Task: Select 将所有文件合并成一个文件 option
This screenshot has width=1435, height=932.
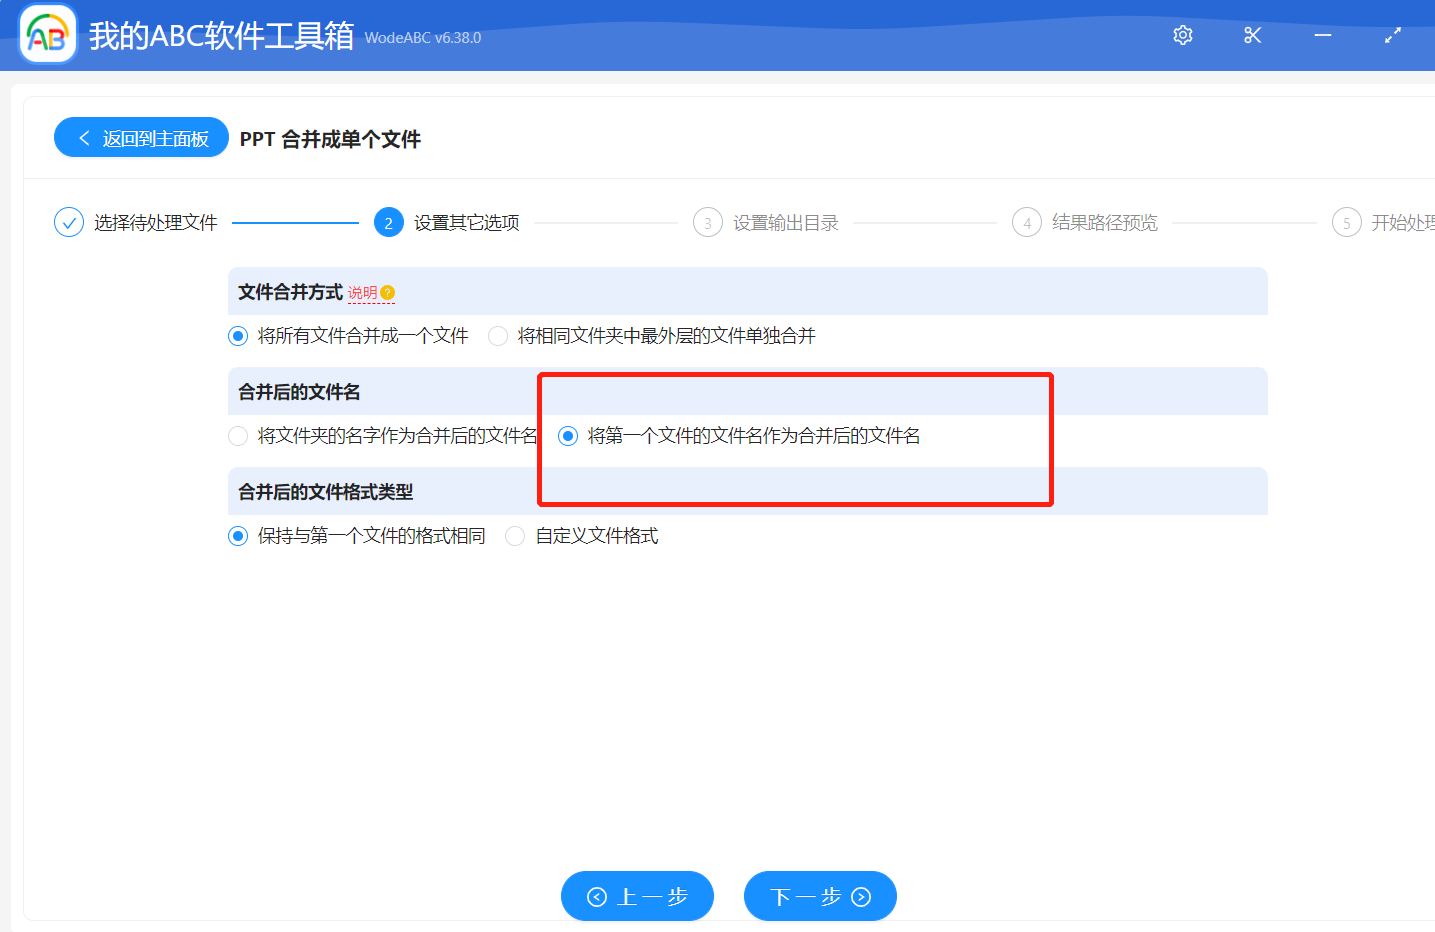Action: coord(237,336)
